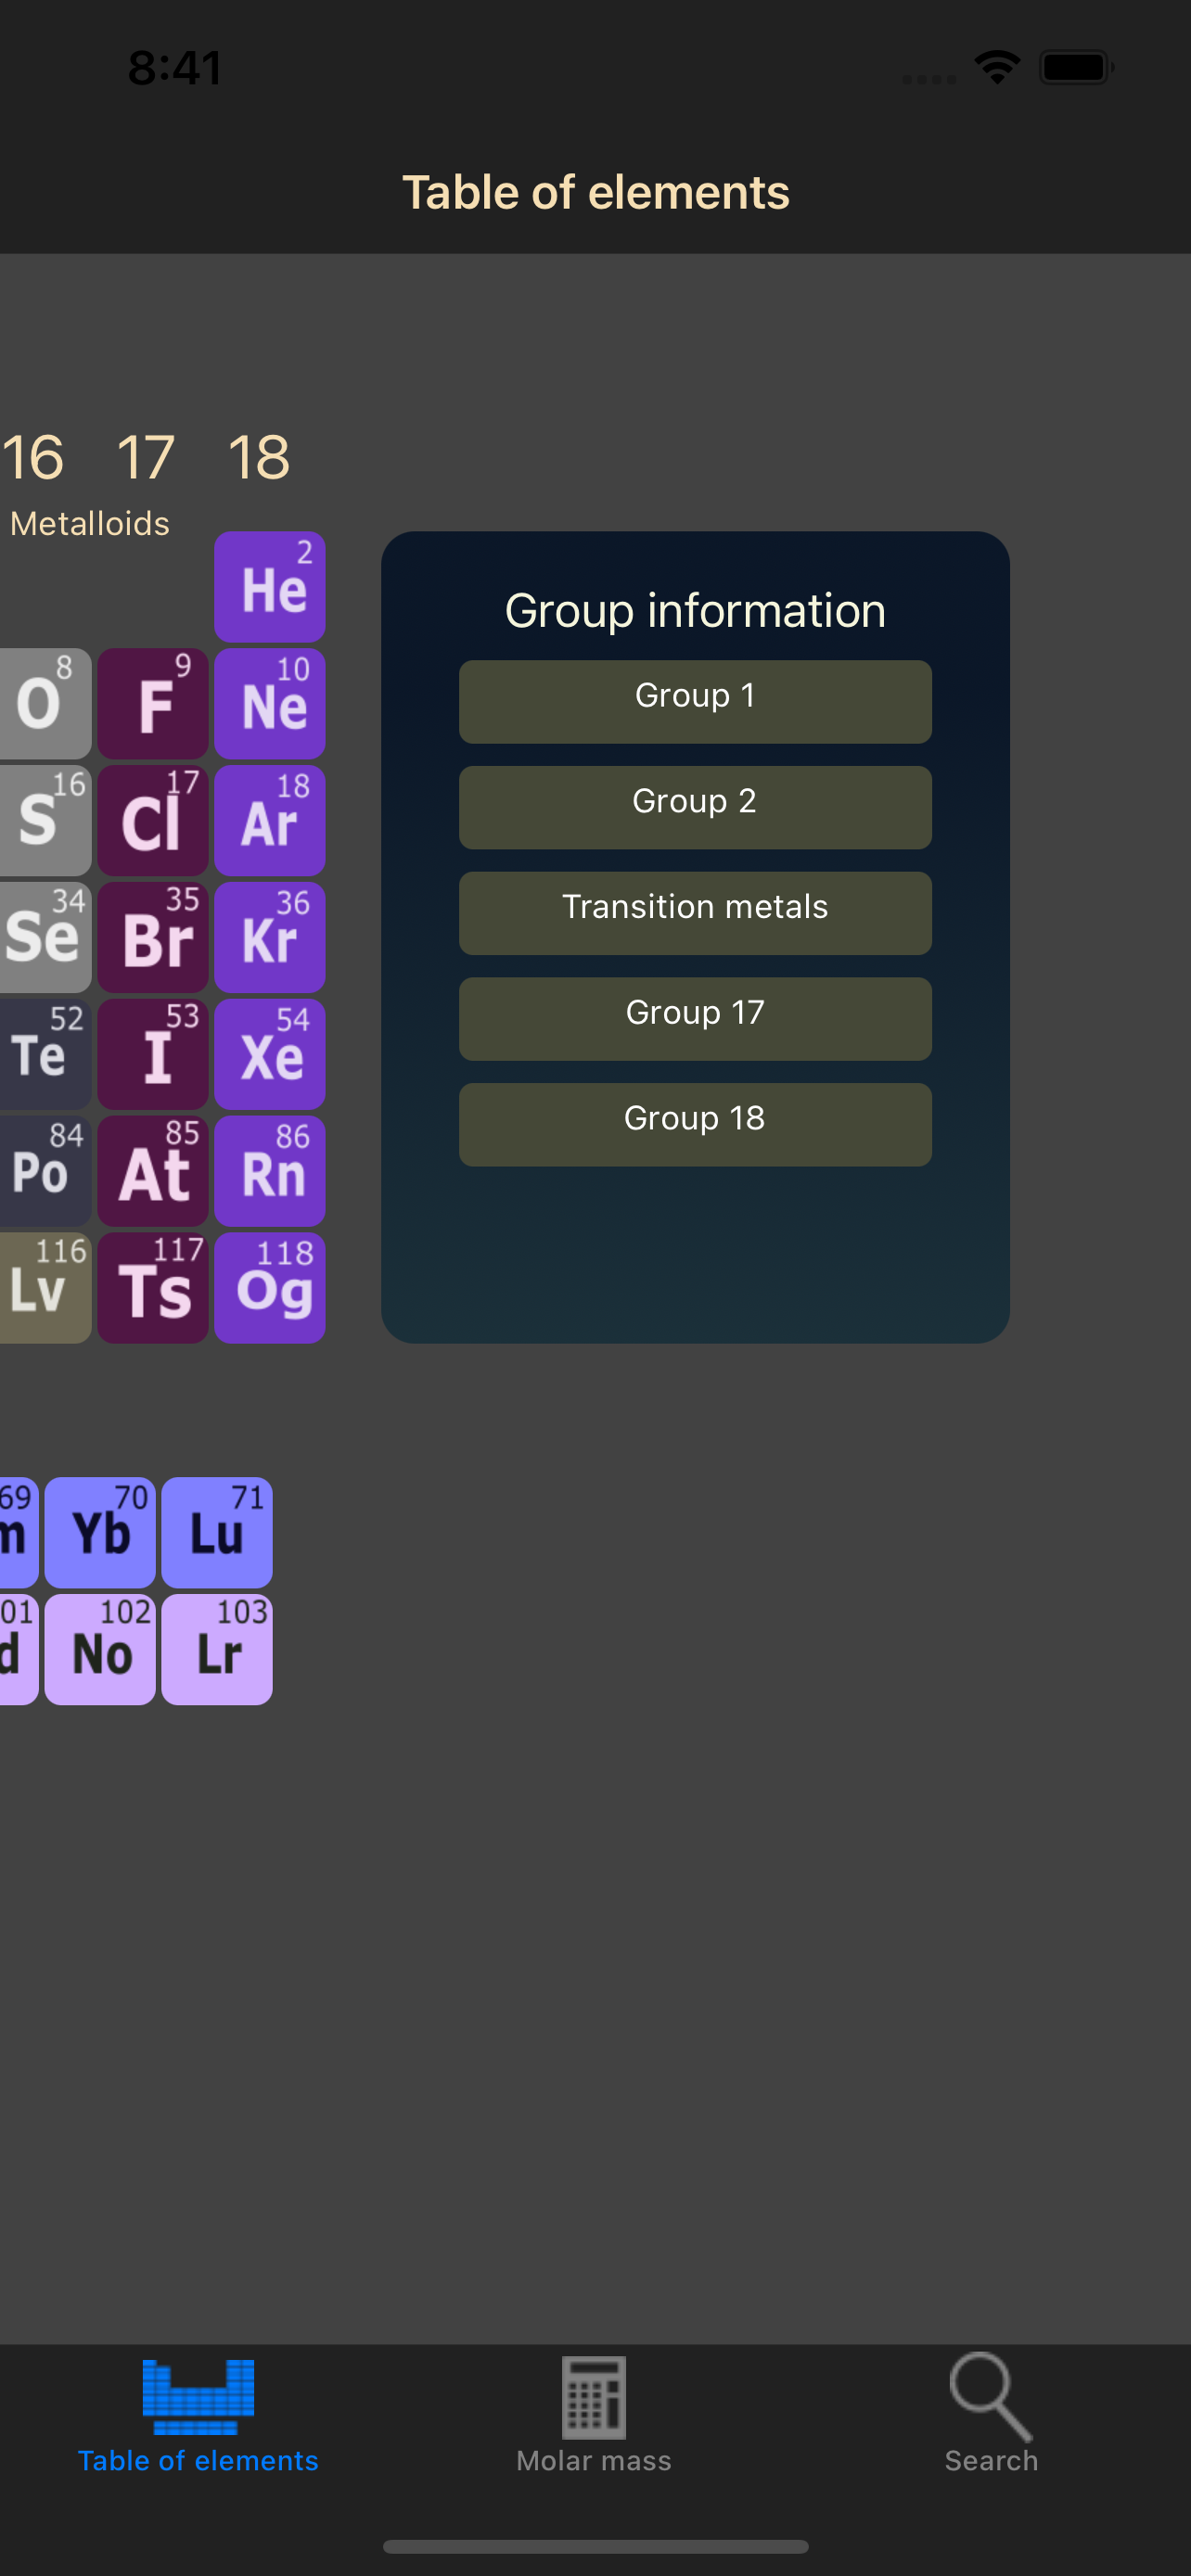The height and width of the screenshot is (2576, 1191).
Task: Tap the Group information panel title
Action: click(x=695, y=611)
